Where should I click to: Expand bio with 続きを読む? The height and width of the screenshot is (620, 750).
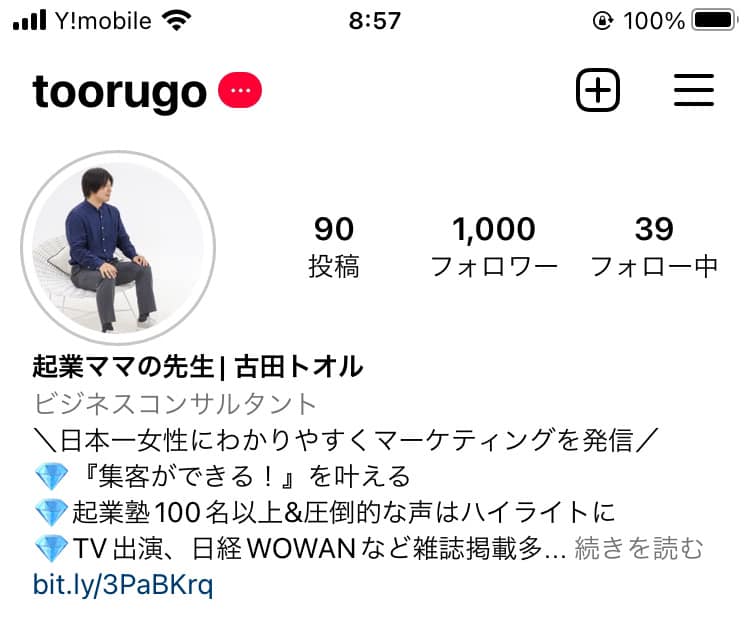pyautogui.click(x=639, y=548)
